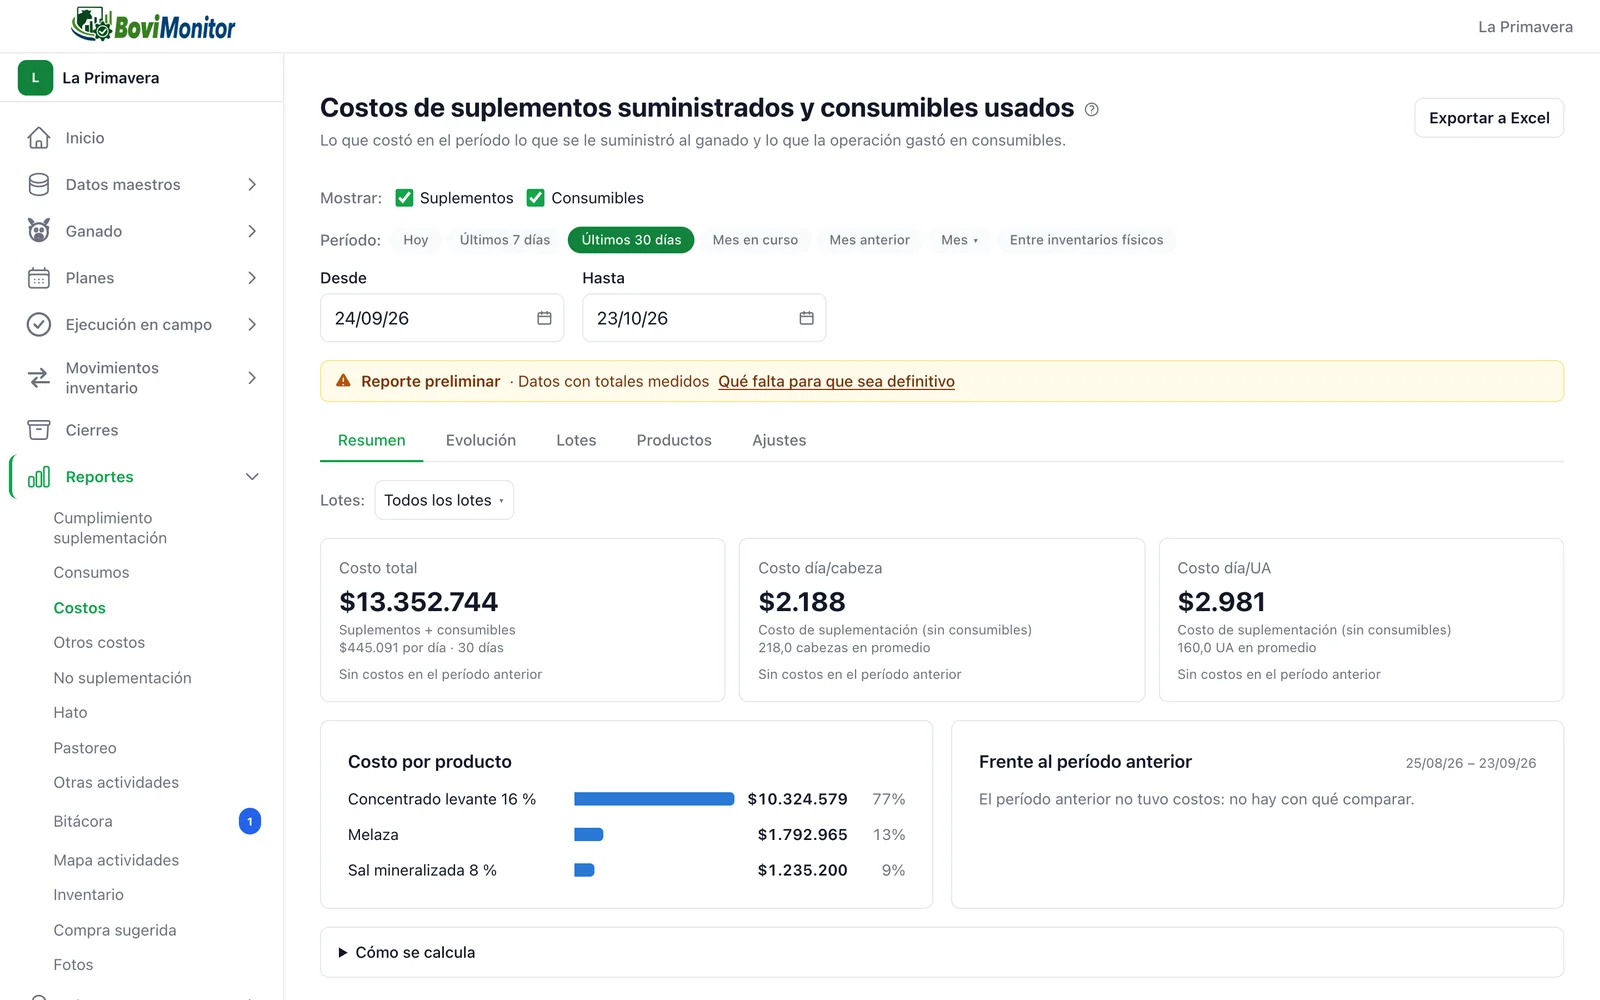Click the Cierres archive box icon

39,430
